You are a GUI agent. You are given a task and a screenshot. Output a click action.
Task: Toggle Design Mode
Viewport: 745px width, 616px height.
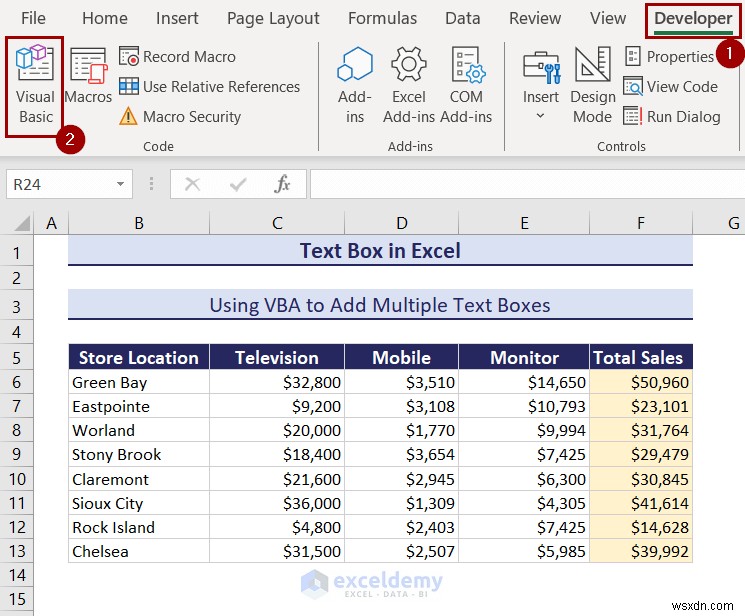coord(592,86)
